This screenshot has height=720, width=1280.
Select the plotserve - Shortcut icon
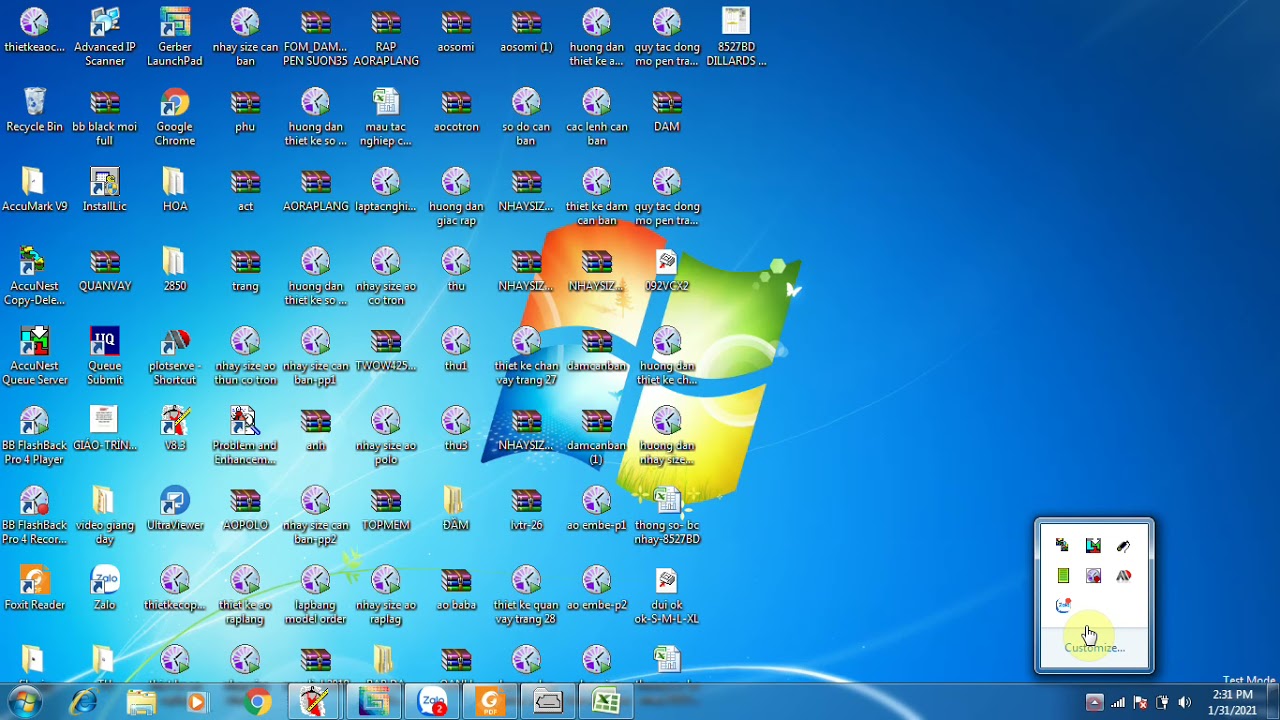point(175,357)
